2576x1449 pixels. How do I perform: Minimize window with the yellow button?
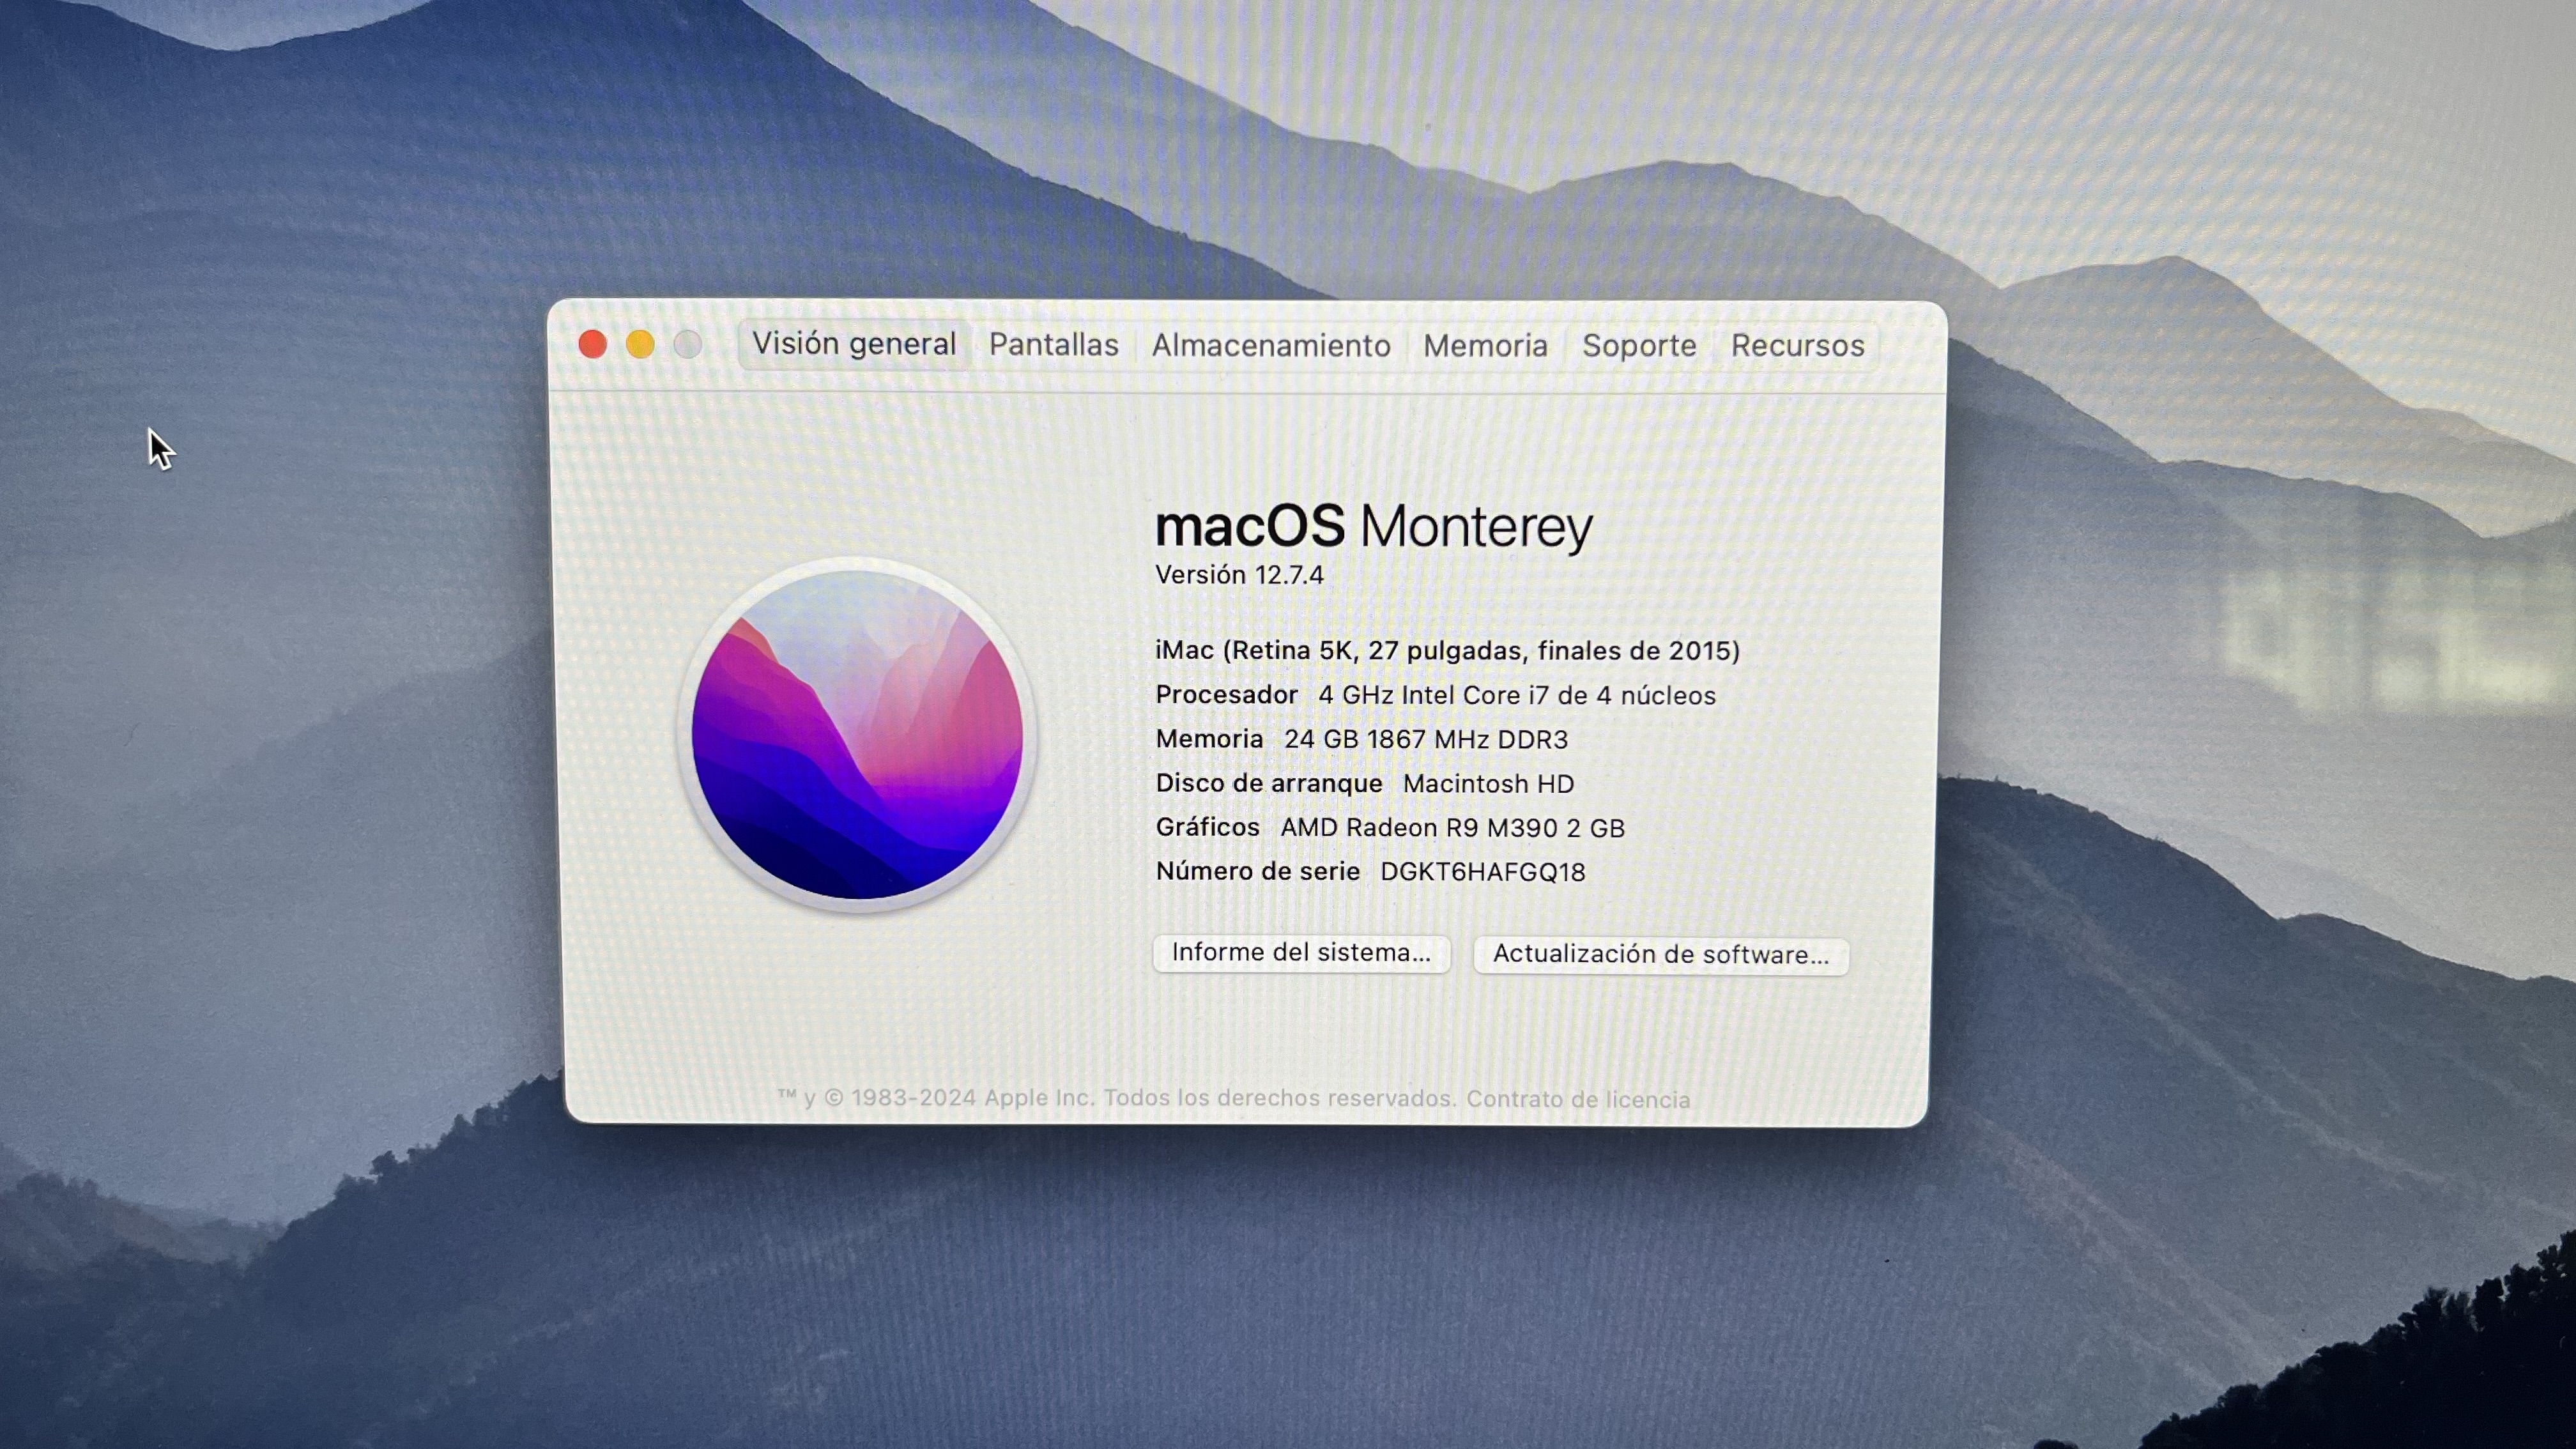pyautogui.click(x=640, y=345)
